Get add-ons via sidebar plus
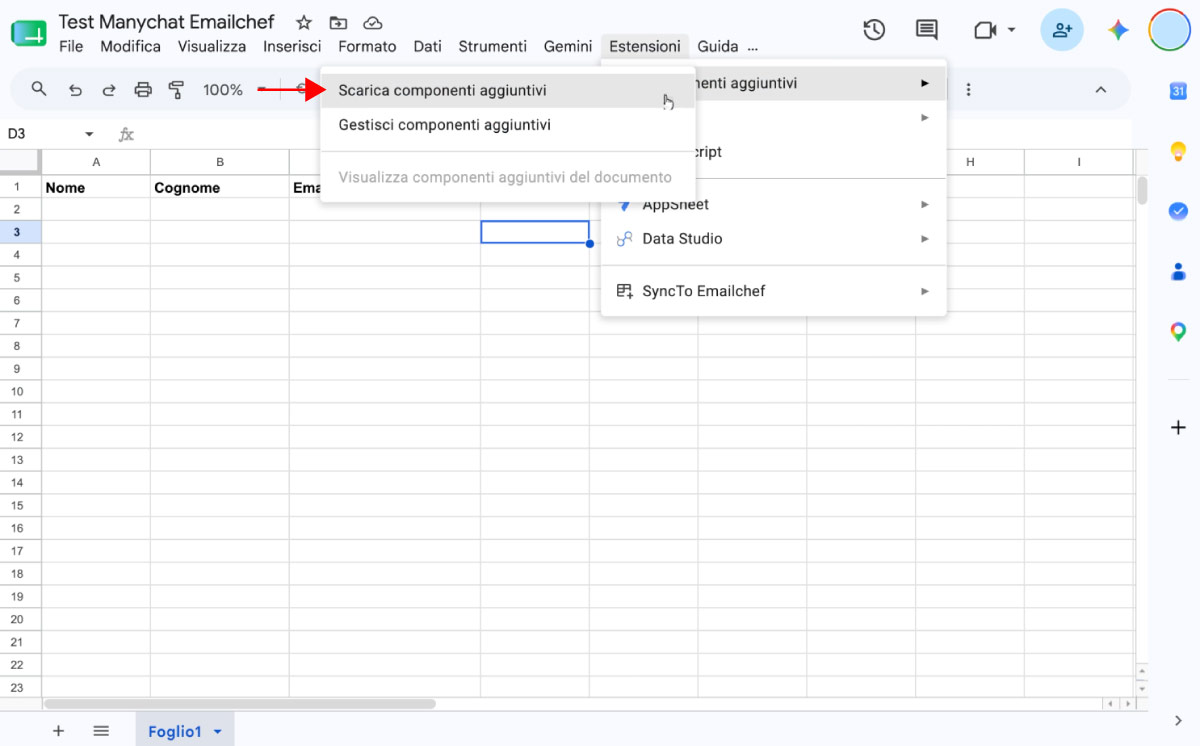This screenshot has width=1200, height=746. click(x=1178, y=427)
